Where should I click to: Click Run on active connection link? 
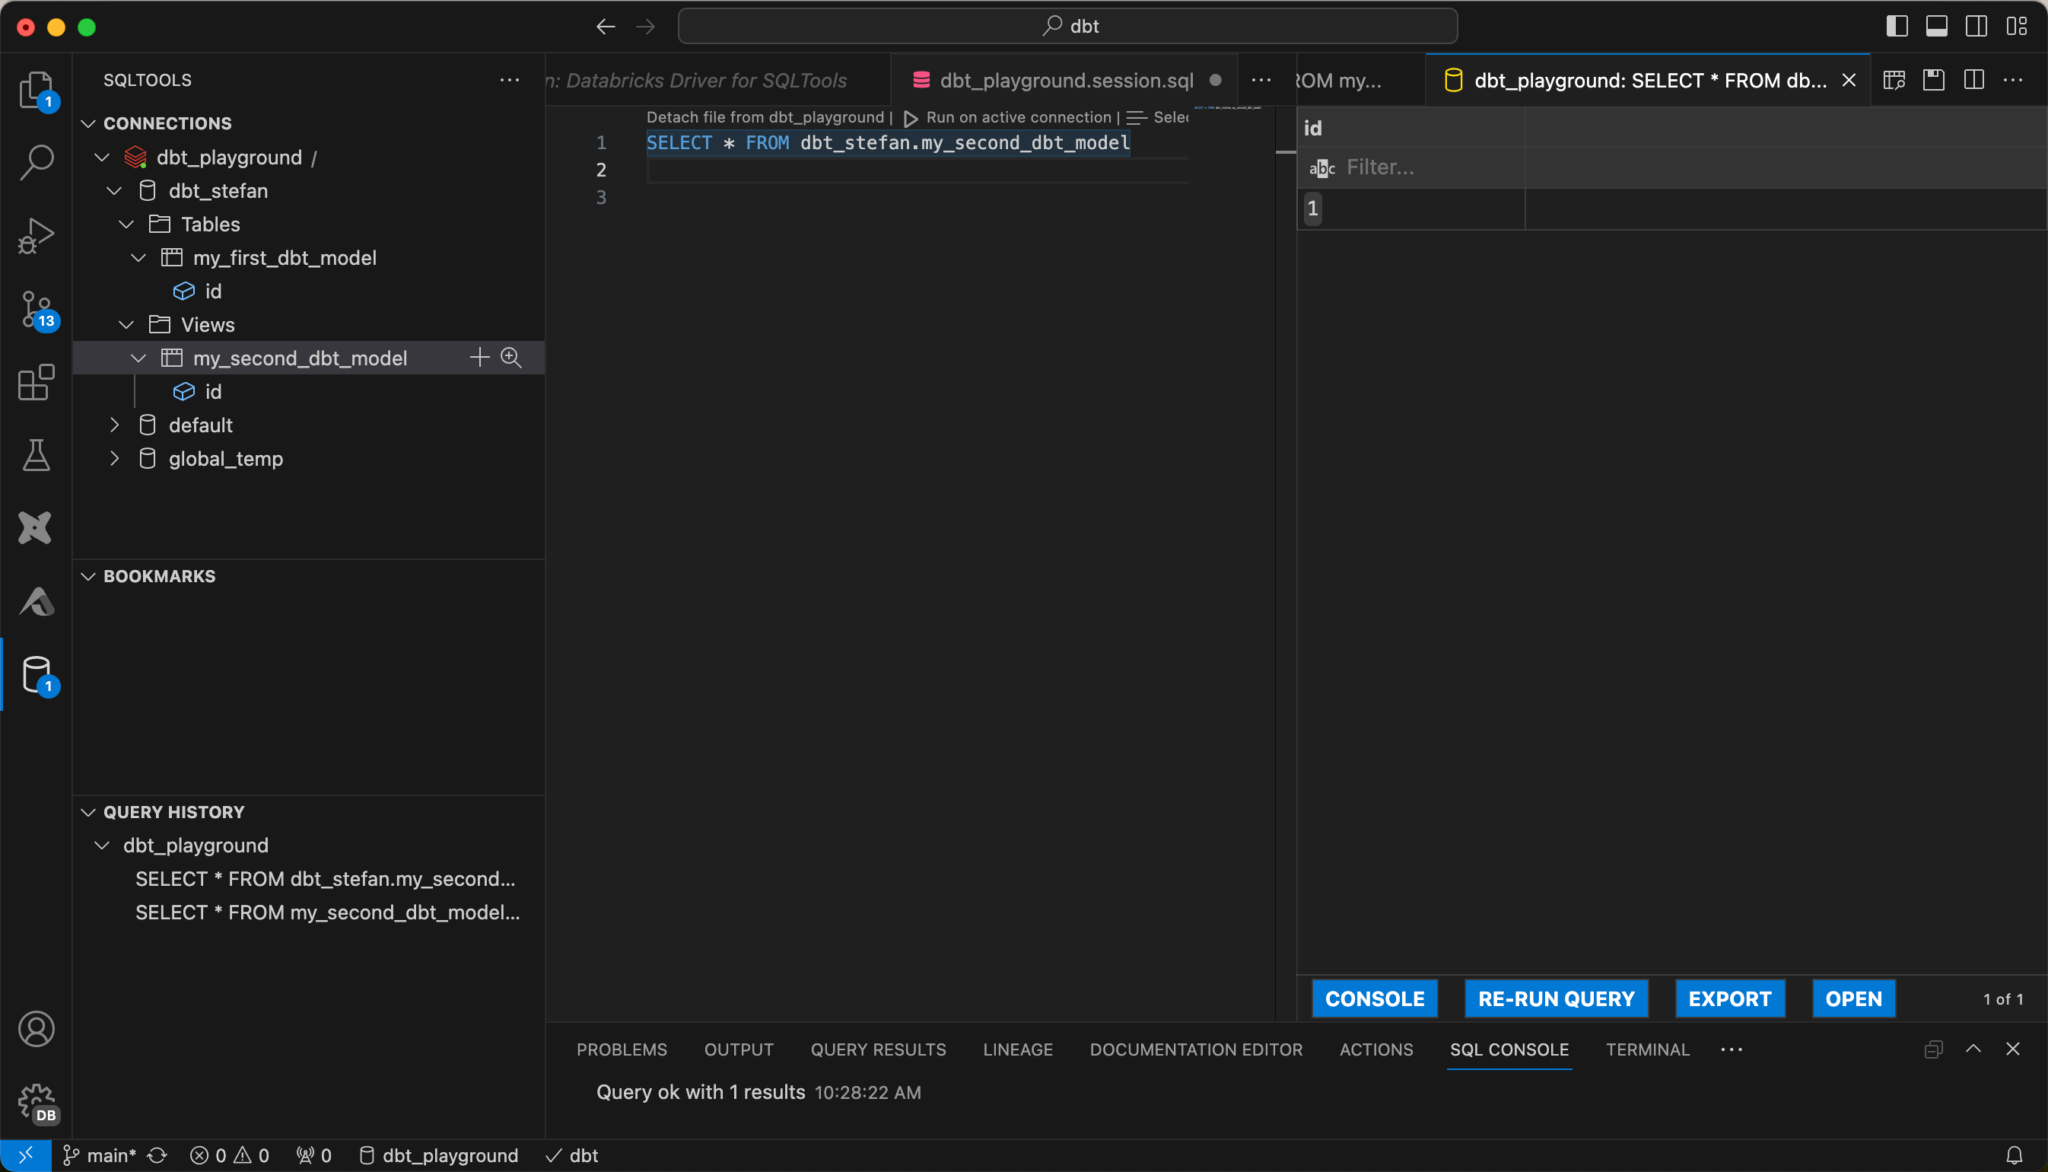tap(1017, 117)
